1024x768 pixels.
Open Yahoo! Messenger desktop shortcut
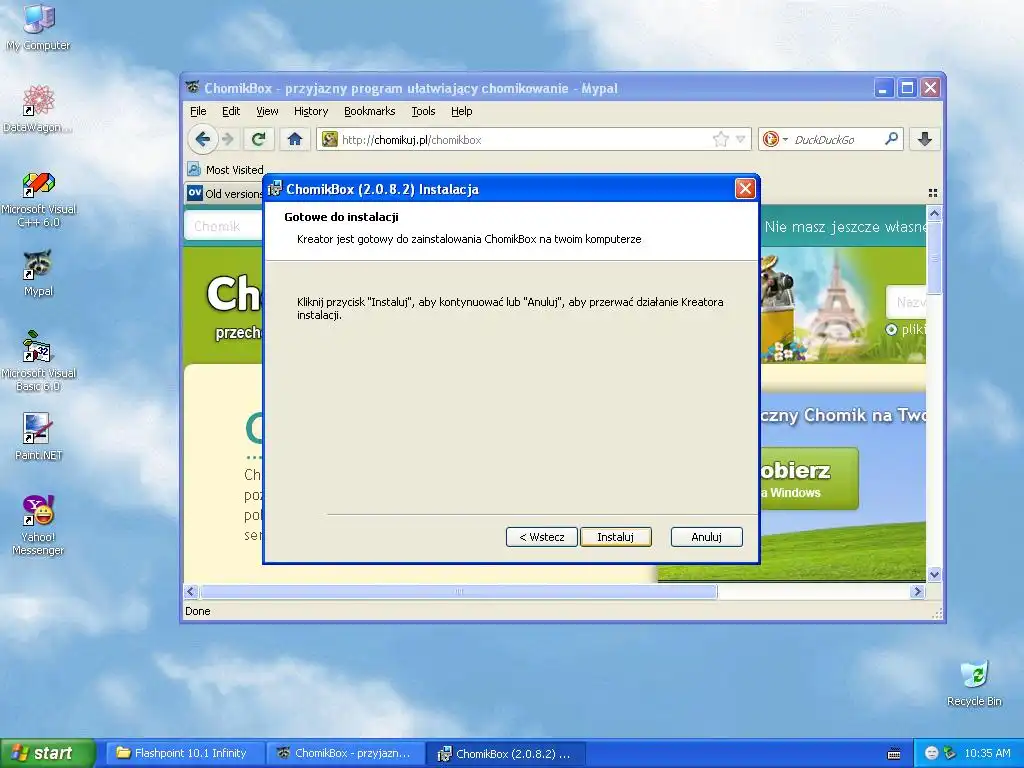(38, 524)
